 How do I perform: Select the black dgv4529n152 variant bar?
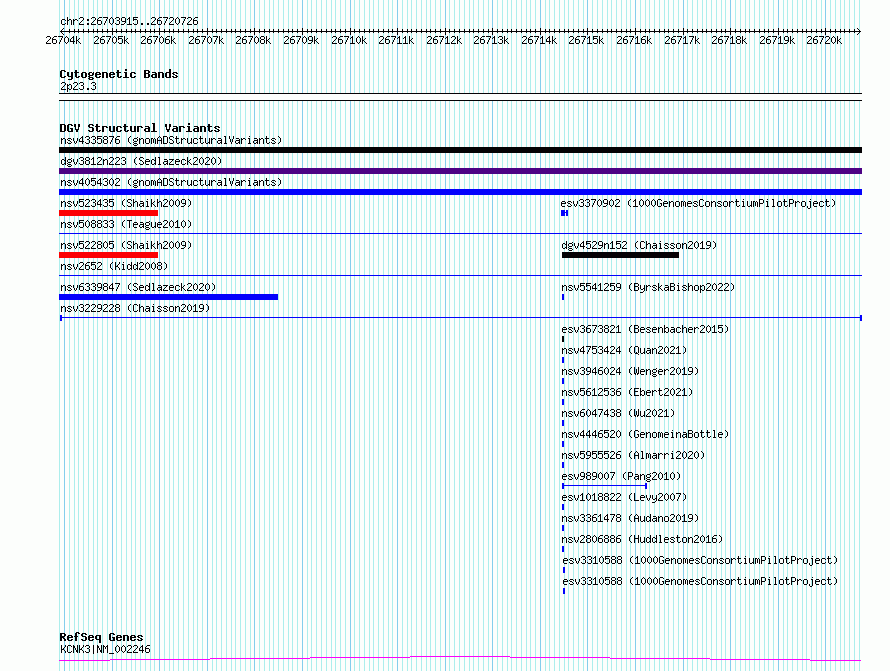620,255
